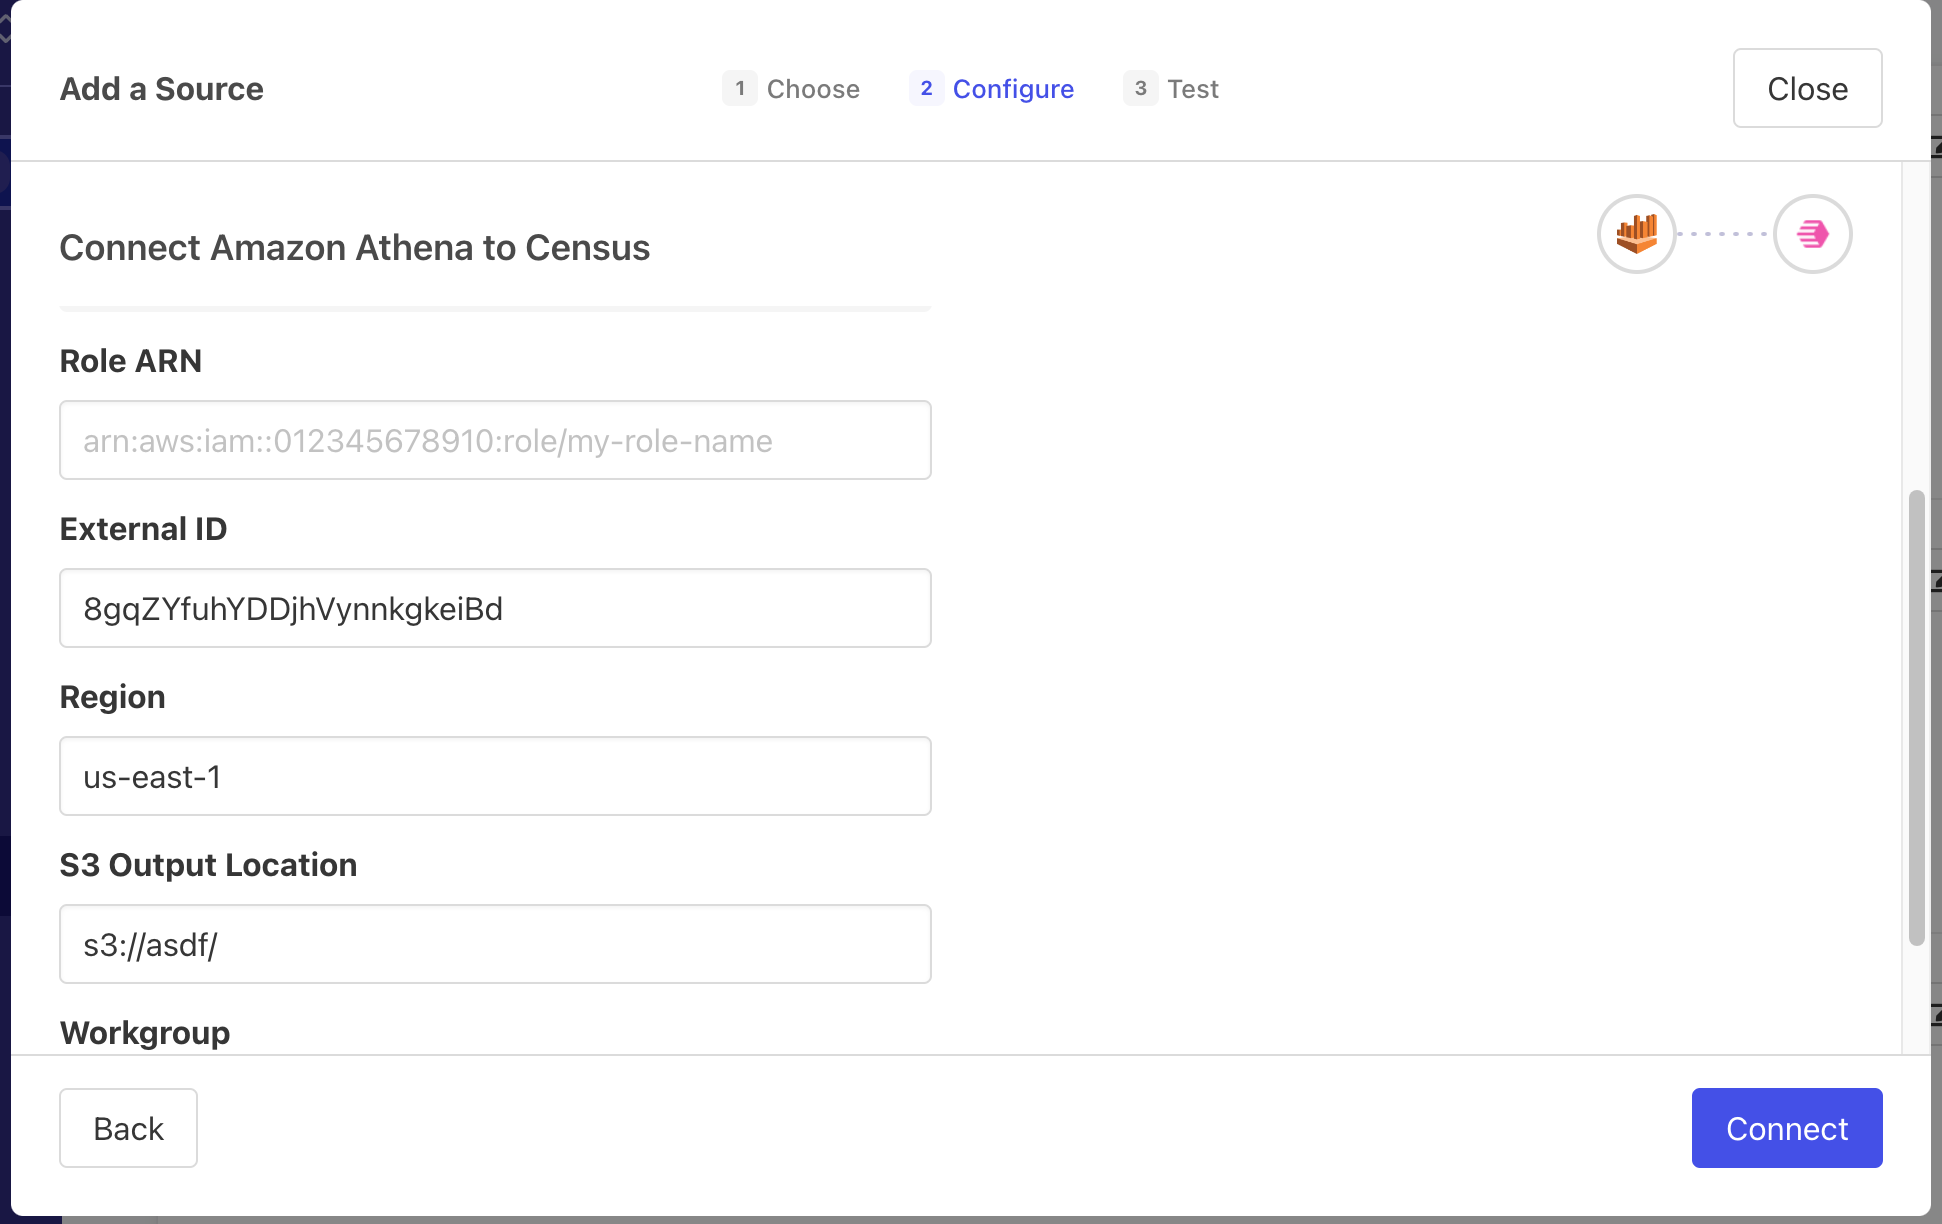This screenshot has height=1224, width=1942.
Task: Click the number 3 step badge
Action: click(x=1140, y=88)
